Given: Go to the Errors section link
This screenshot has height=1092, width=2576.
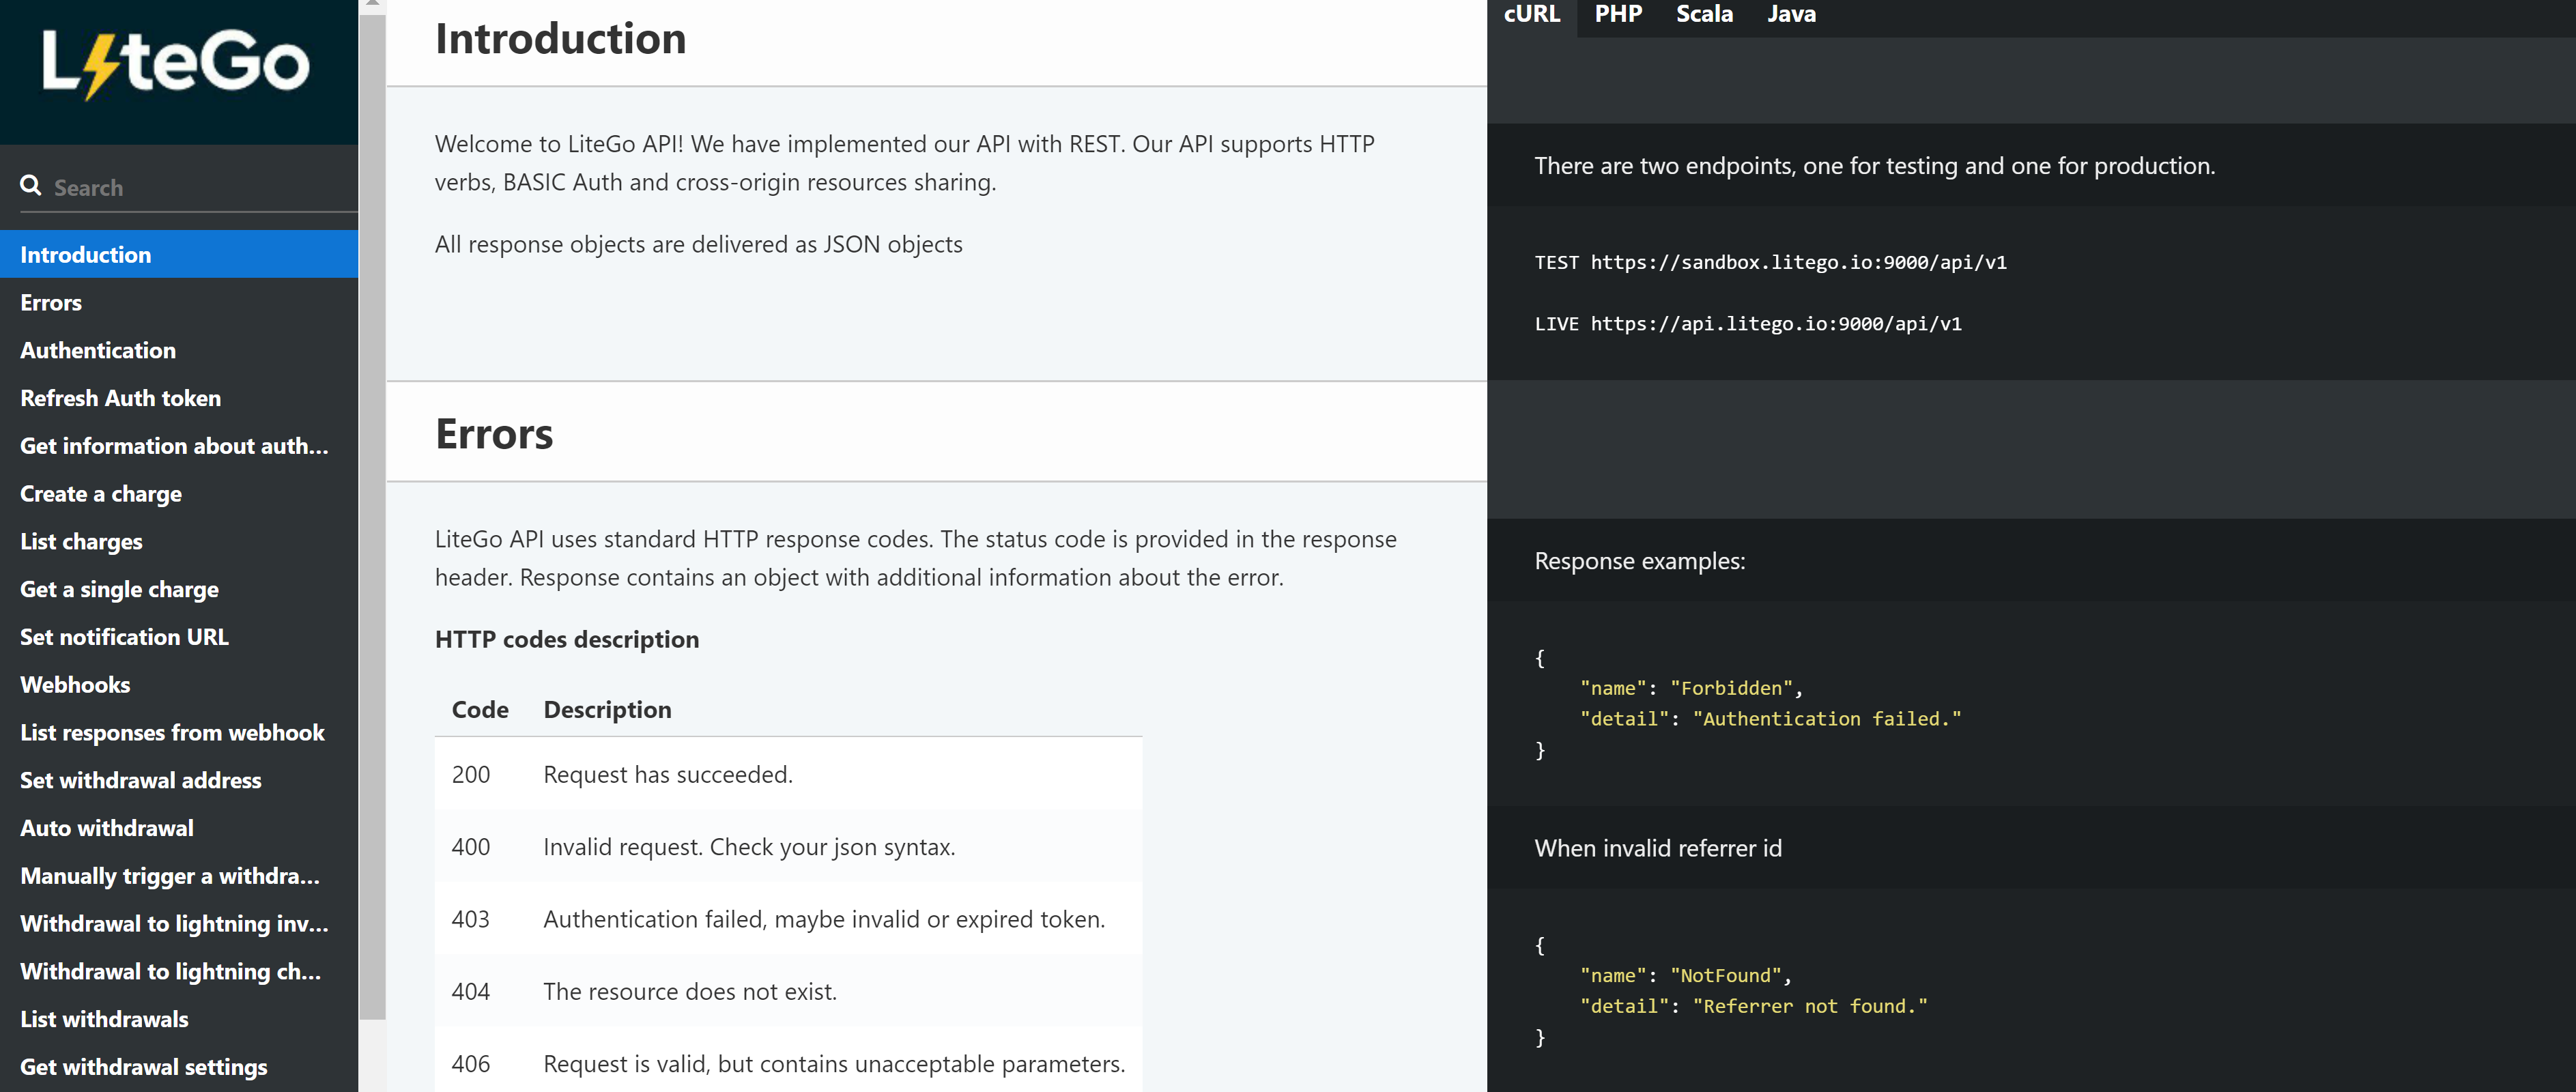Looking at the screenshot, I should (51, 303).
